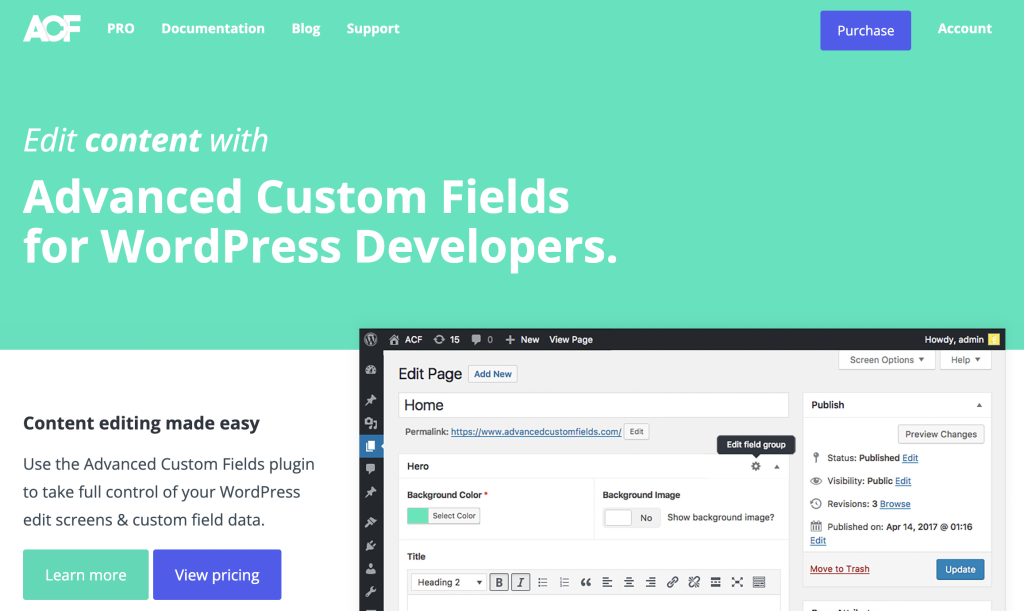The height and width of the screenshot is (611, 1024).
Task: Click the View pricing button
Action: pyautogui.click(x=217, y=574)
